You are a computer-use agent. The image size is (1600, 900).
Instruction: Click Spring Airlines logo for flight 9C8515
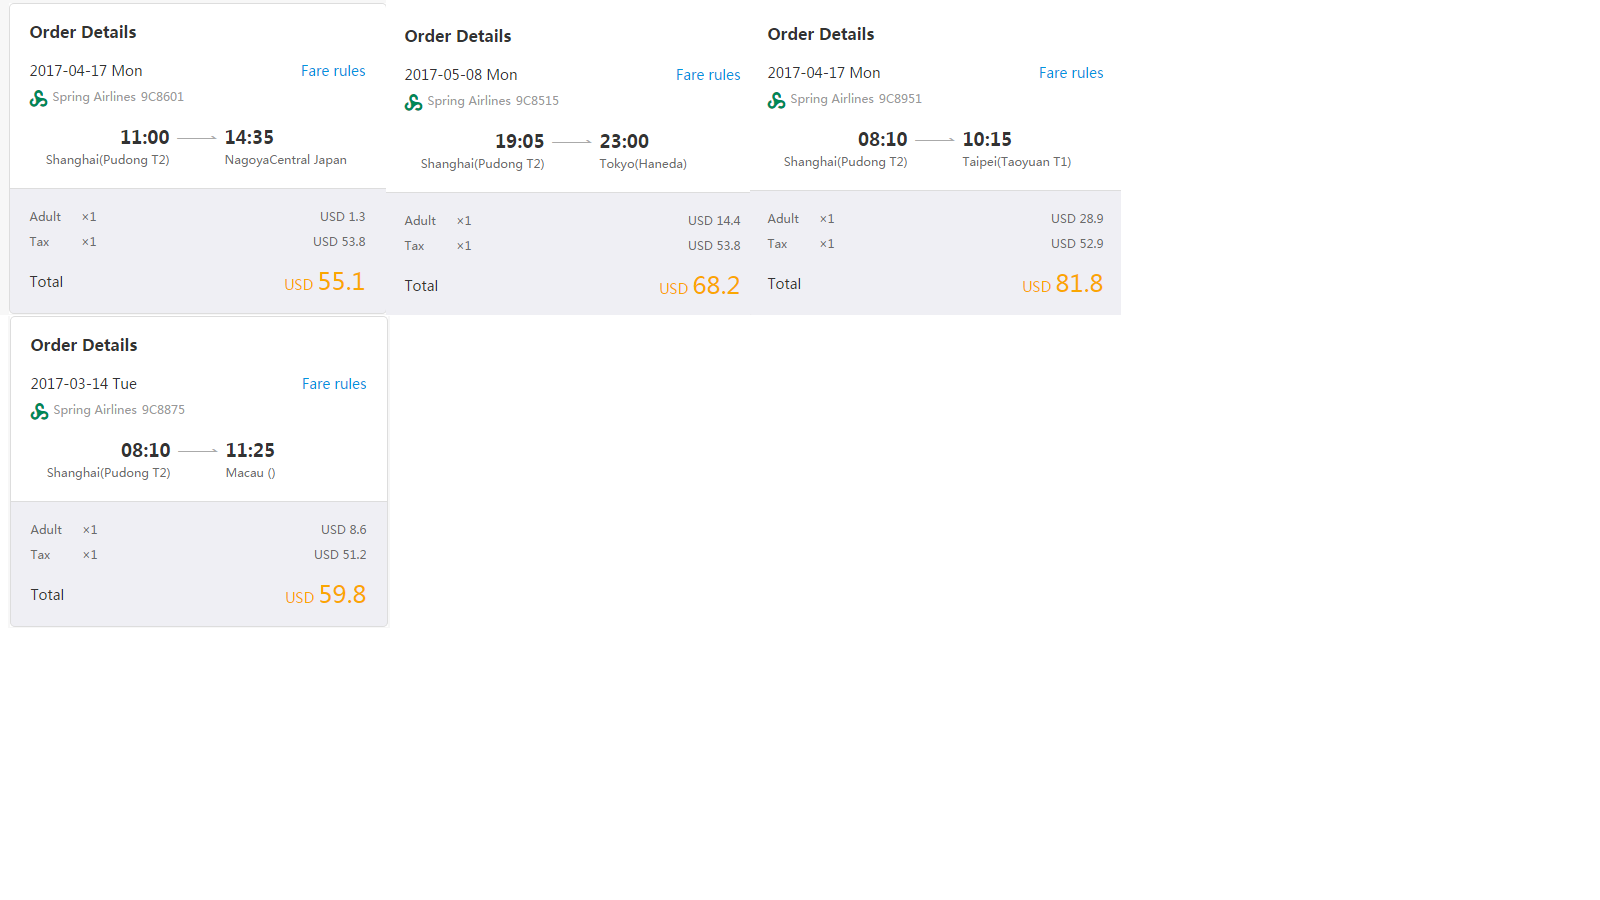(x=414, y=102)
